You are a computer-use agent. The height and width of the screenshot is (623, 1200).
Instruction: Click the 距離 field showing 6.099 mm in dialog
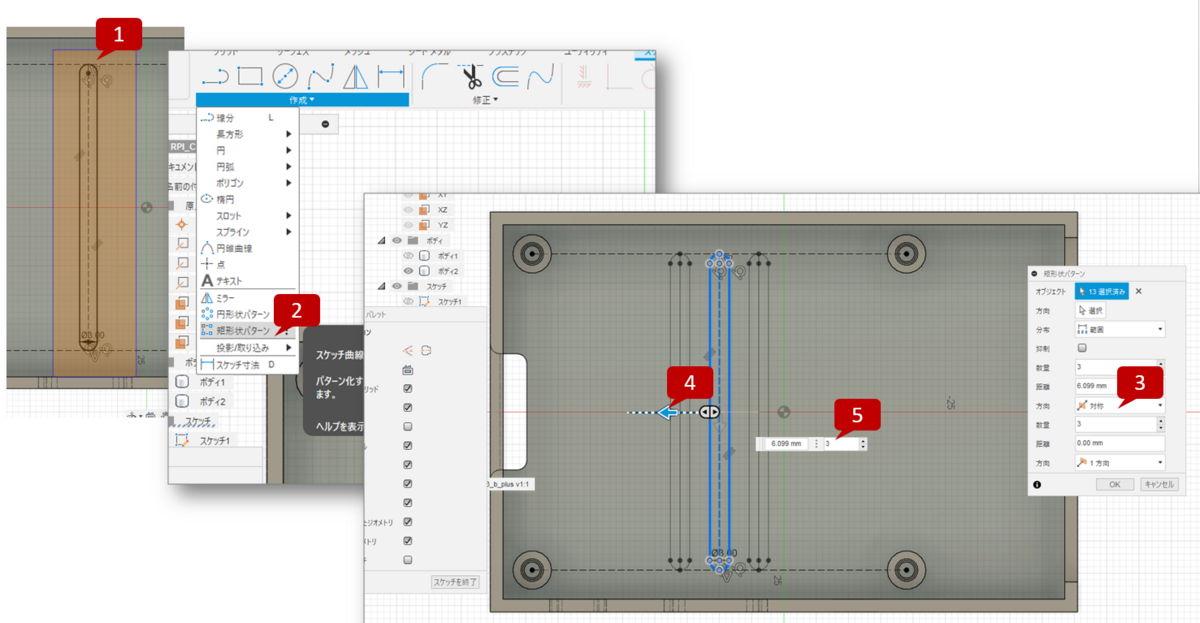tap(1120, 385)
